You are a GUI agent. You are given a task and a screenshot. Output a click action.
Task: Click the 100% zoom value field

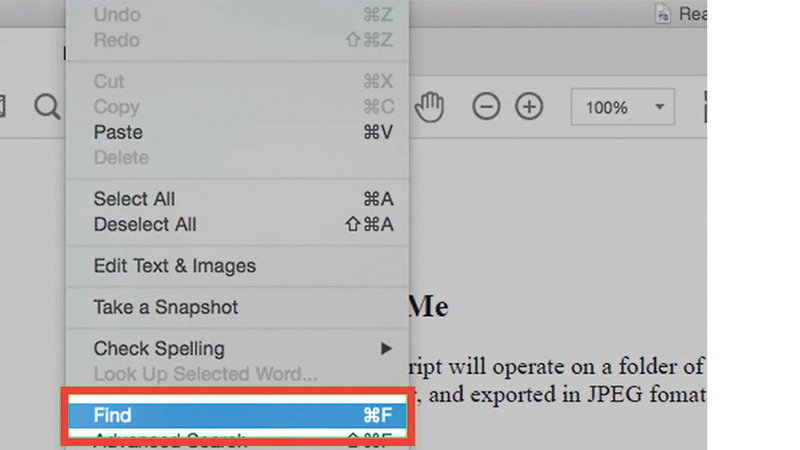607,107
